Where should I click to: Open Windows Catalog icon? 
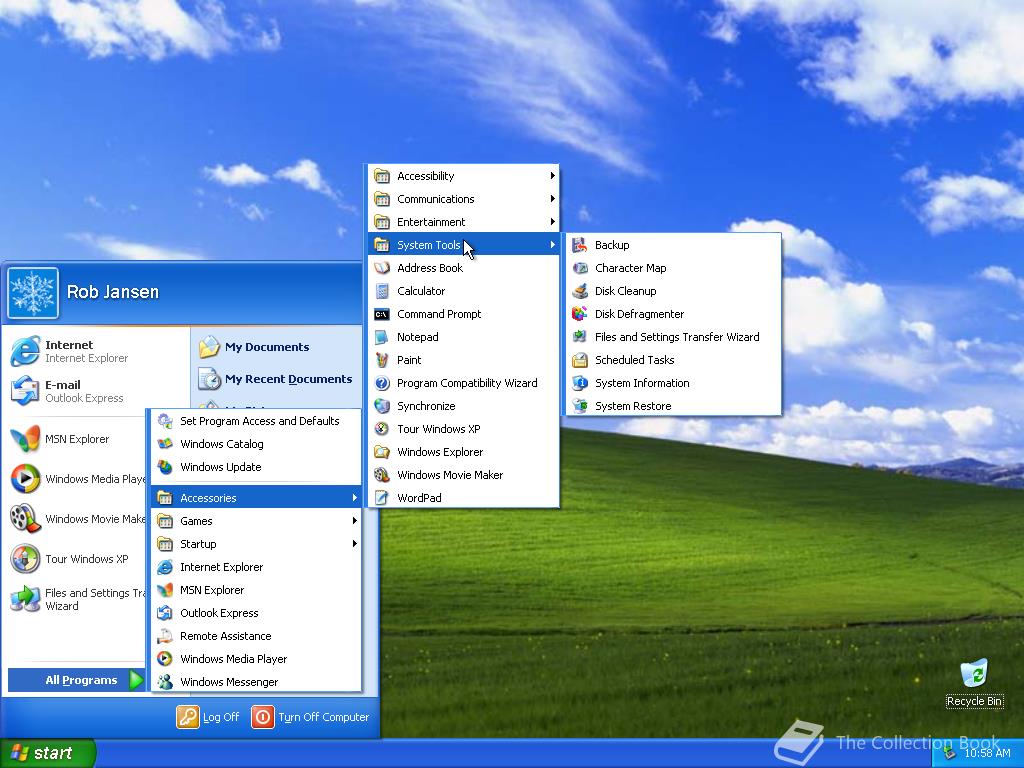[x=165, y=444]
